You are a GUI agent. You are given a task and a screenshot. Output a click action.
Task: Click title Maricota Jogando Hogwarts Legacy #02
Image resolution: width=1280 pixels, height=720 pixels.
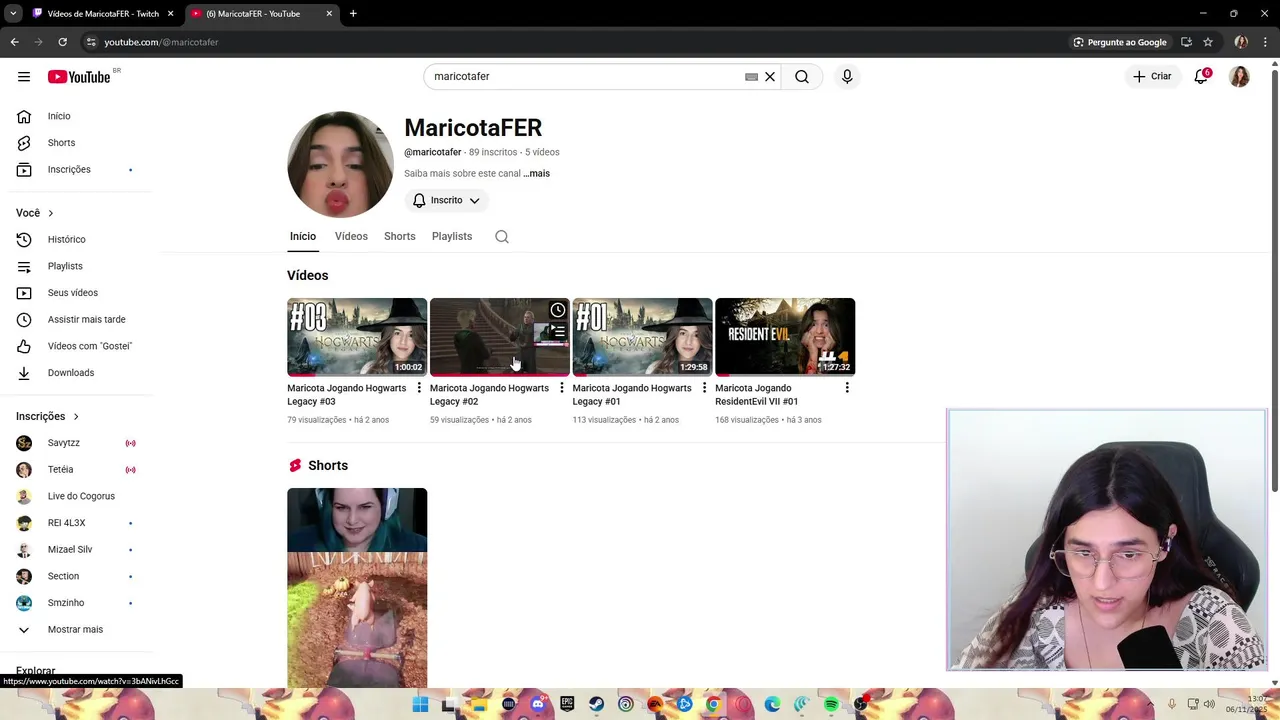[x=489, y=395]
